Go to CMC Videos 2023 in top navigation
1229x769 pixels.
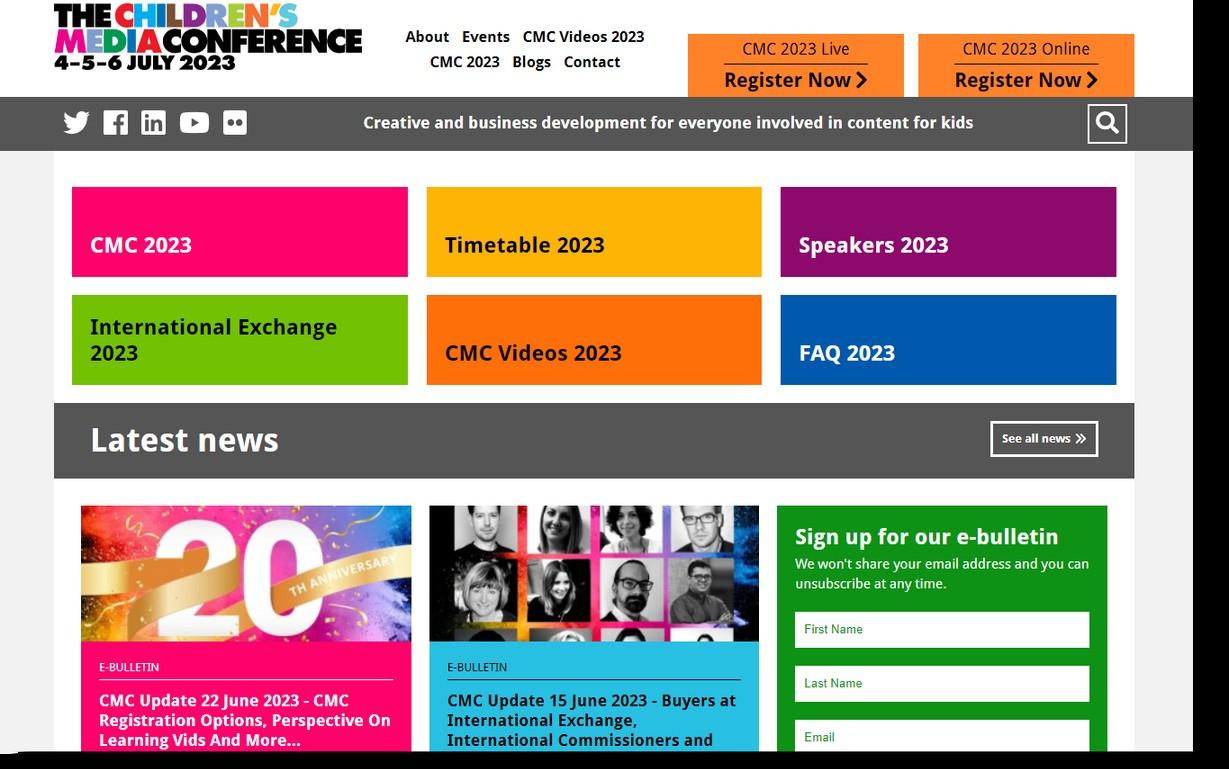click(583, 37)
